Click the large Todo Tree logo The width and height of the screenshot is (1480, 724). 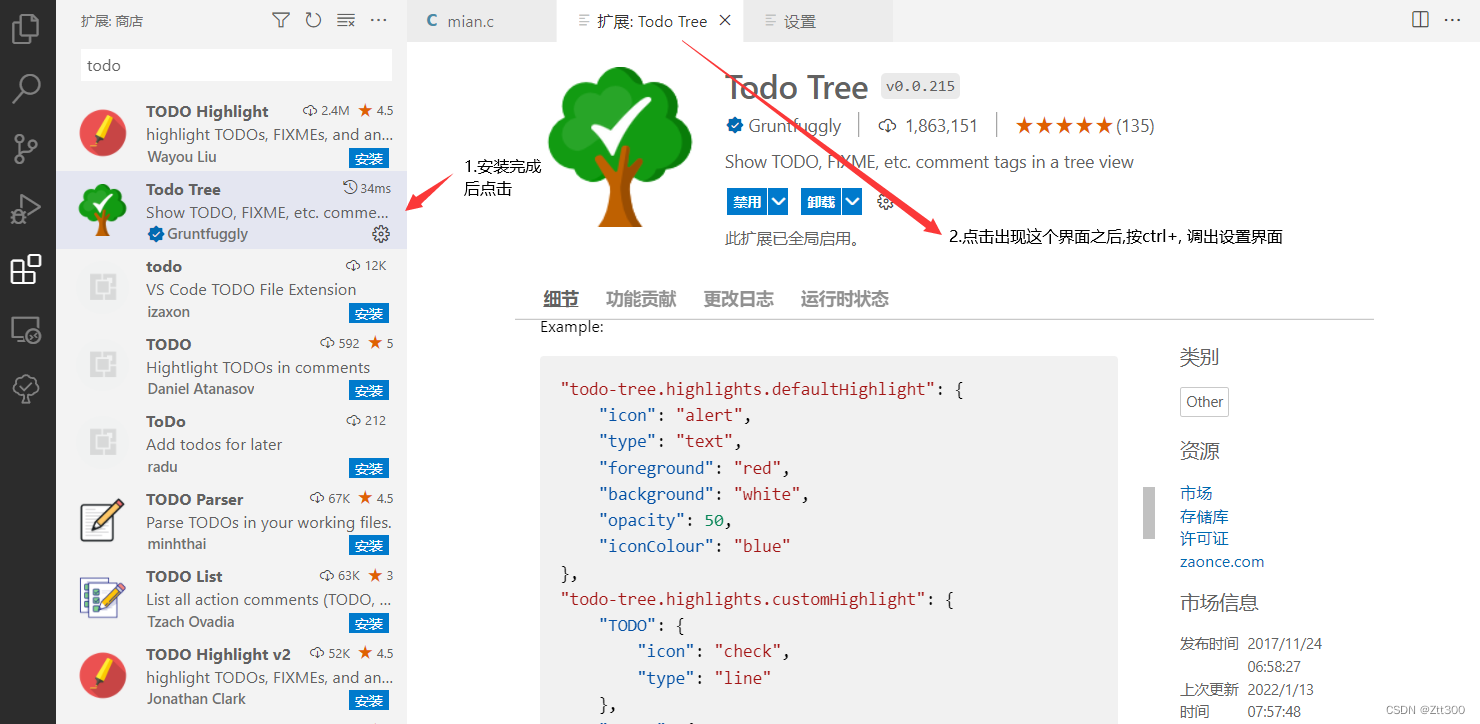point(620,148)
